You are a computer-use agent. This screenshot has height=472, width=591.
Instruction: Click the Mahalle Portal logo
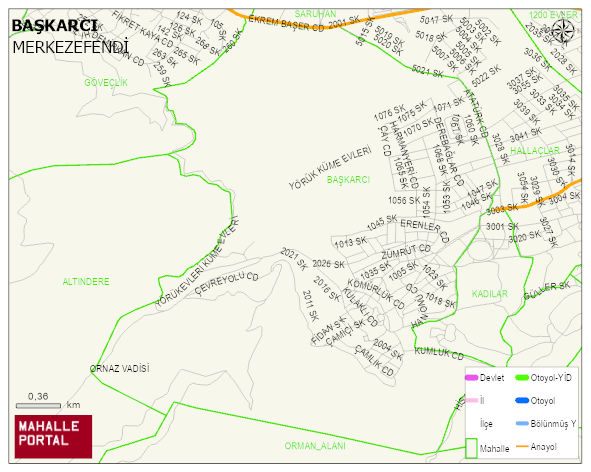point(54,437)
